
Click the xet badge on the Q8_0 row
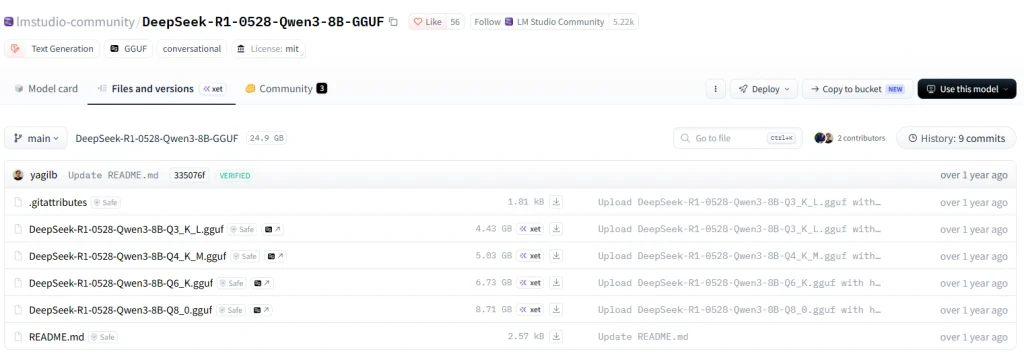click(531, 309)
